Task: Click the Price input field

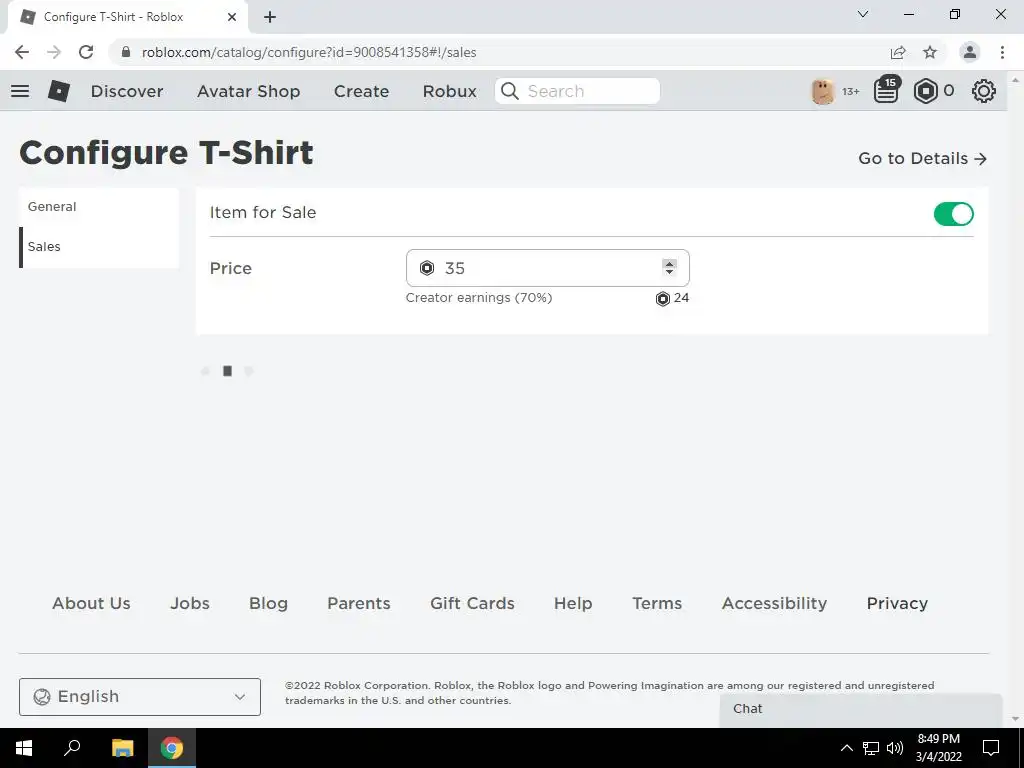Action: [547, 268]
